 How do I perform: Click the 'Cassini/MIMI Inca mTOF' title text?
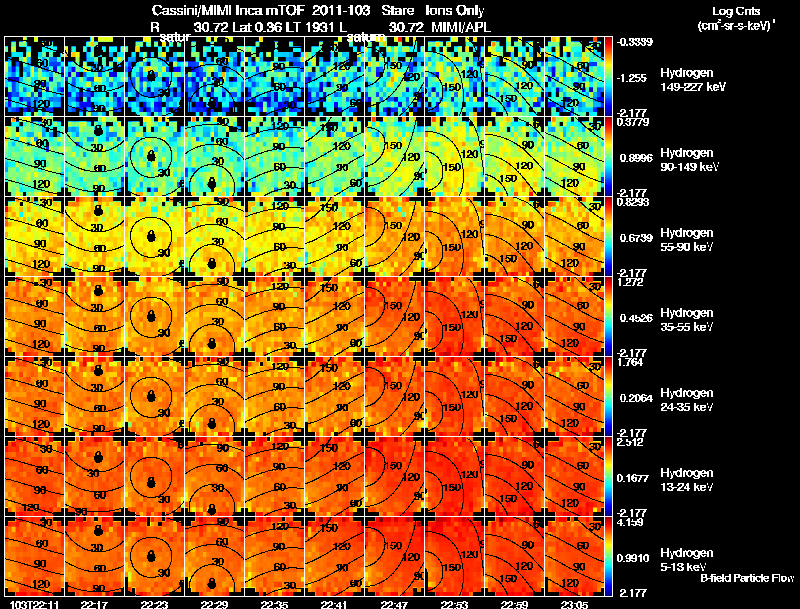pyautogui.click(x=228, y=10)
